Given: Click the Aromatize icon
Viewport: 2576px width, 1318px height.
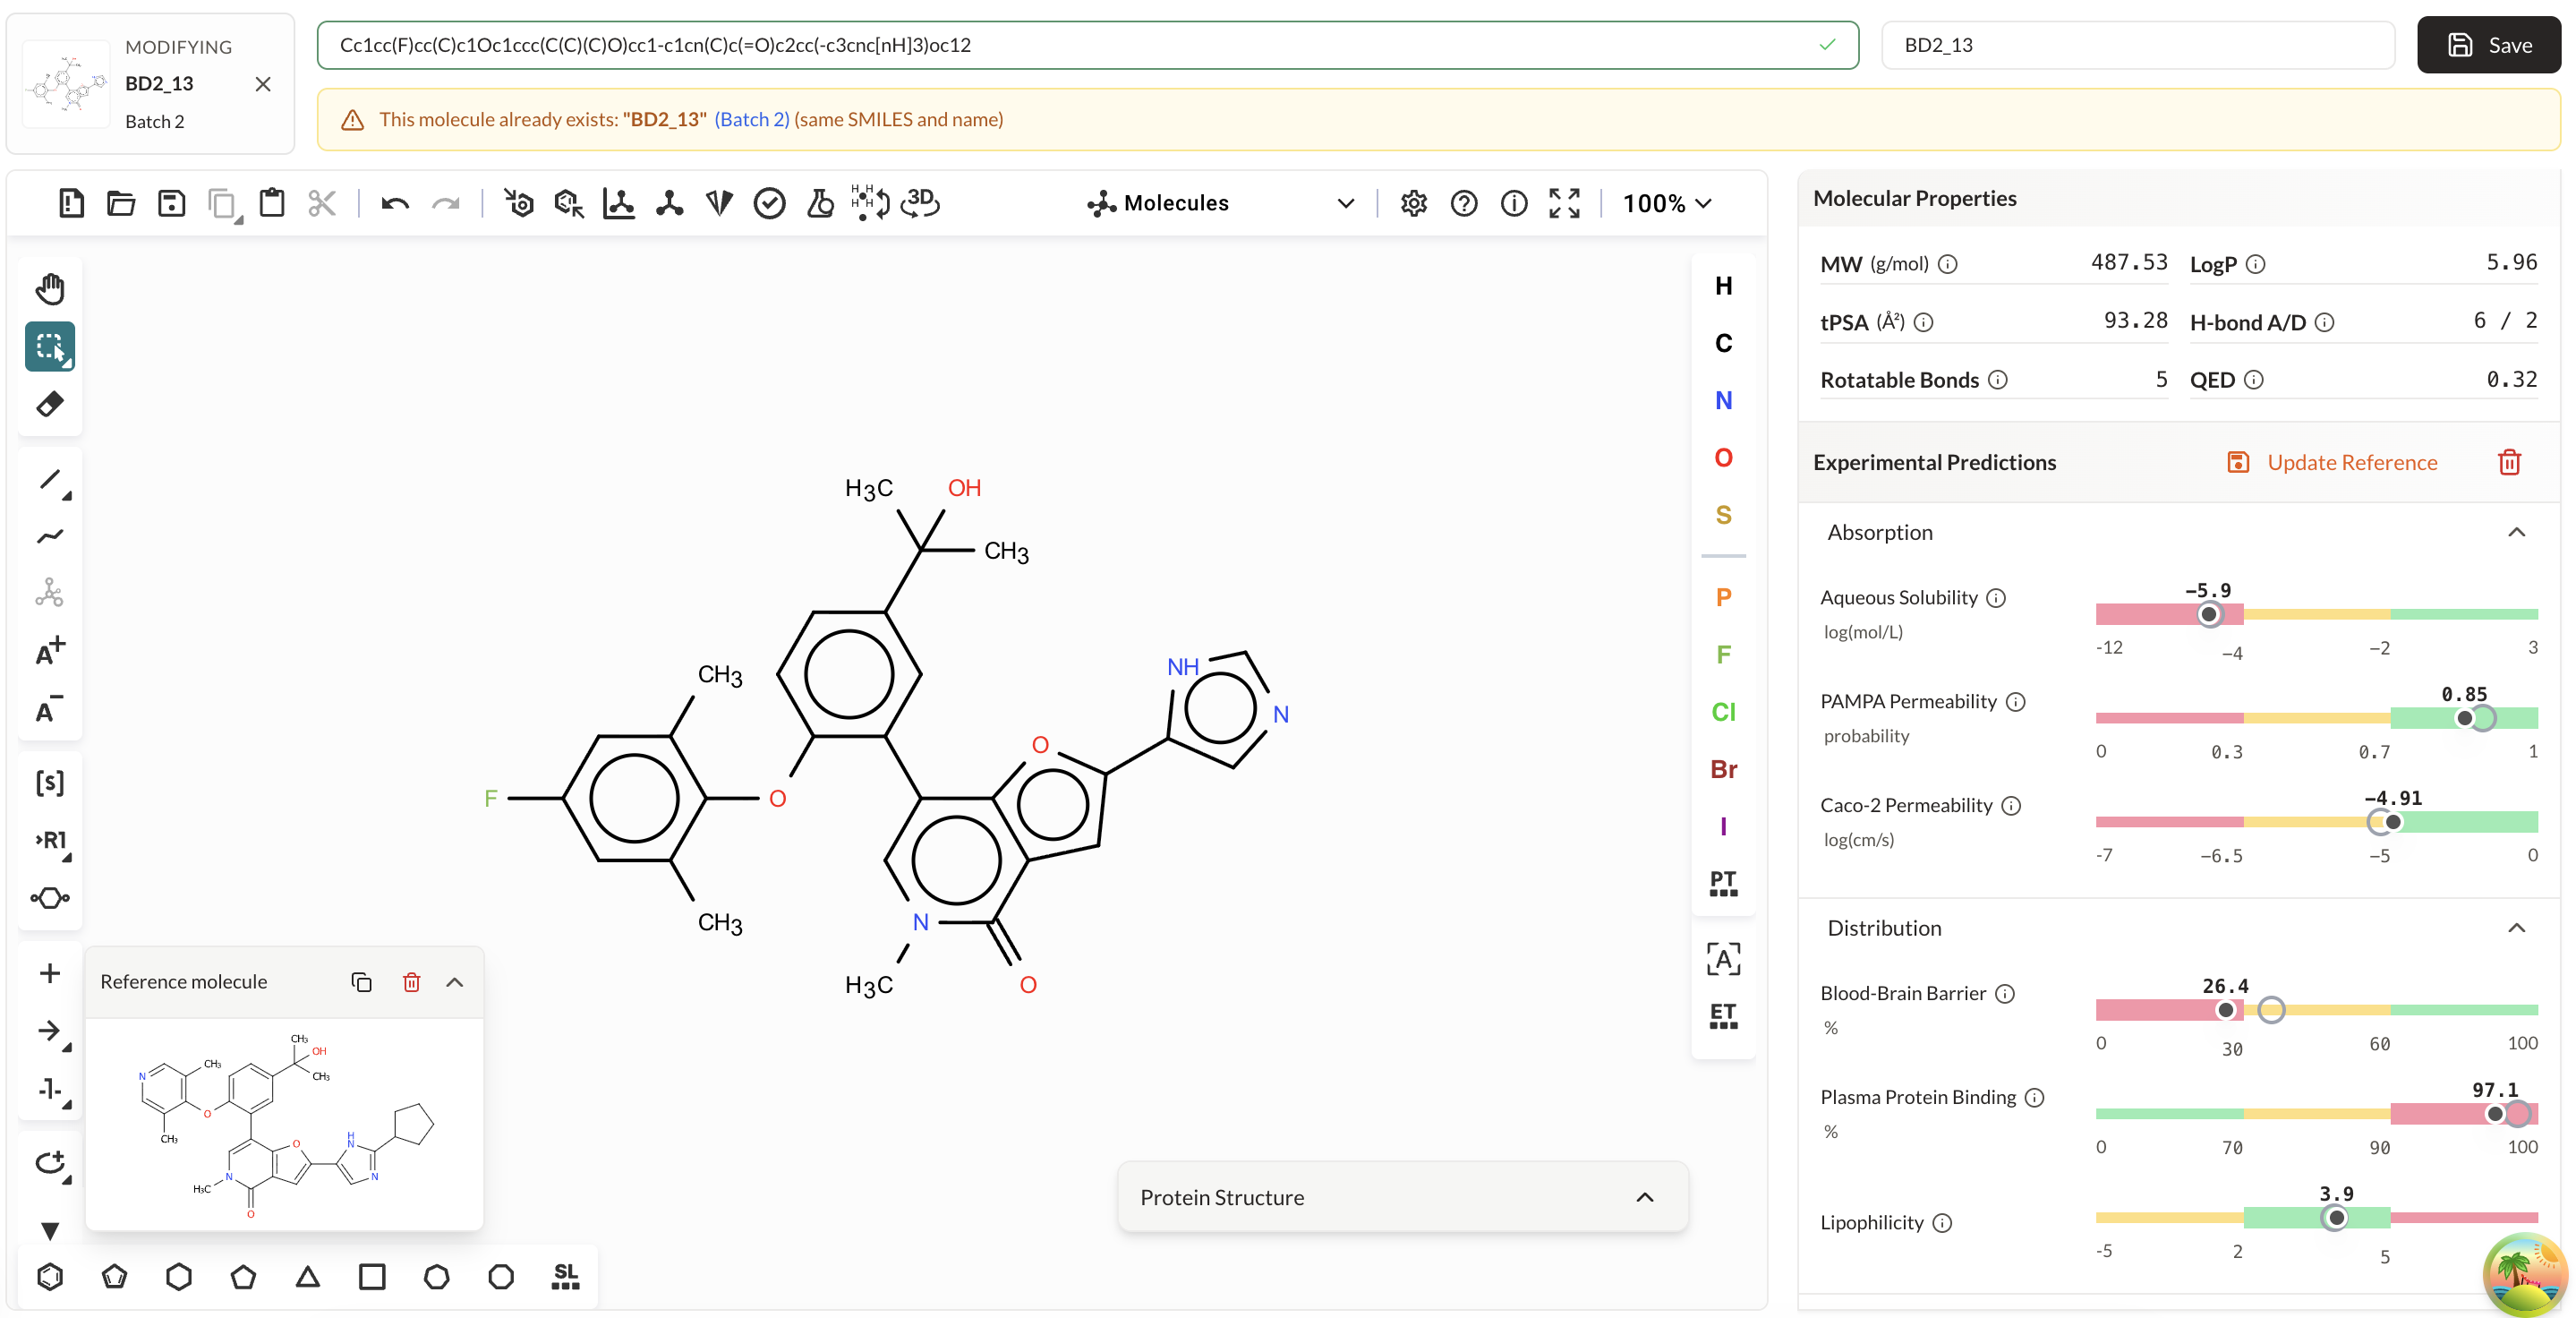Looking at the screenshot, I should click(x=519, y=203).
